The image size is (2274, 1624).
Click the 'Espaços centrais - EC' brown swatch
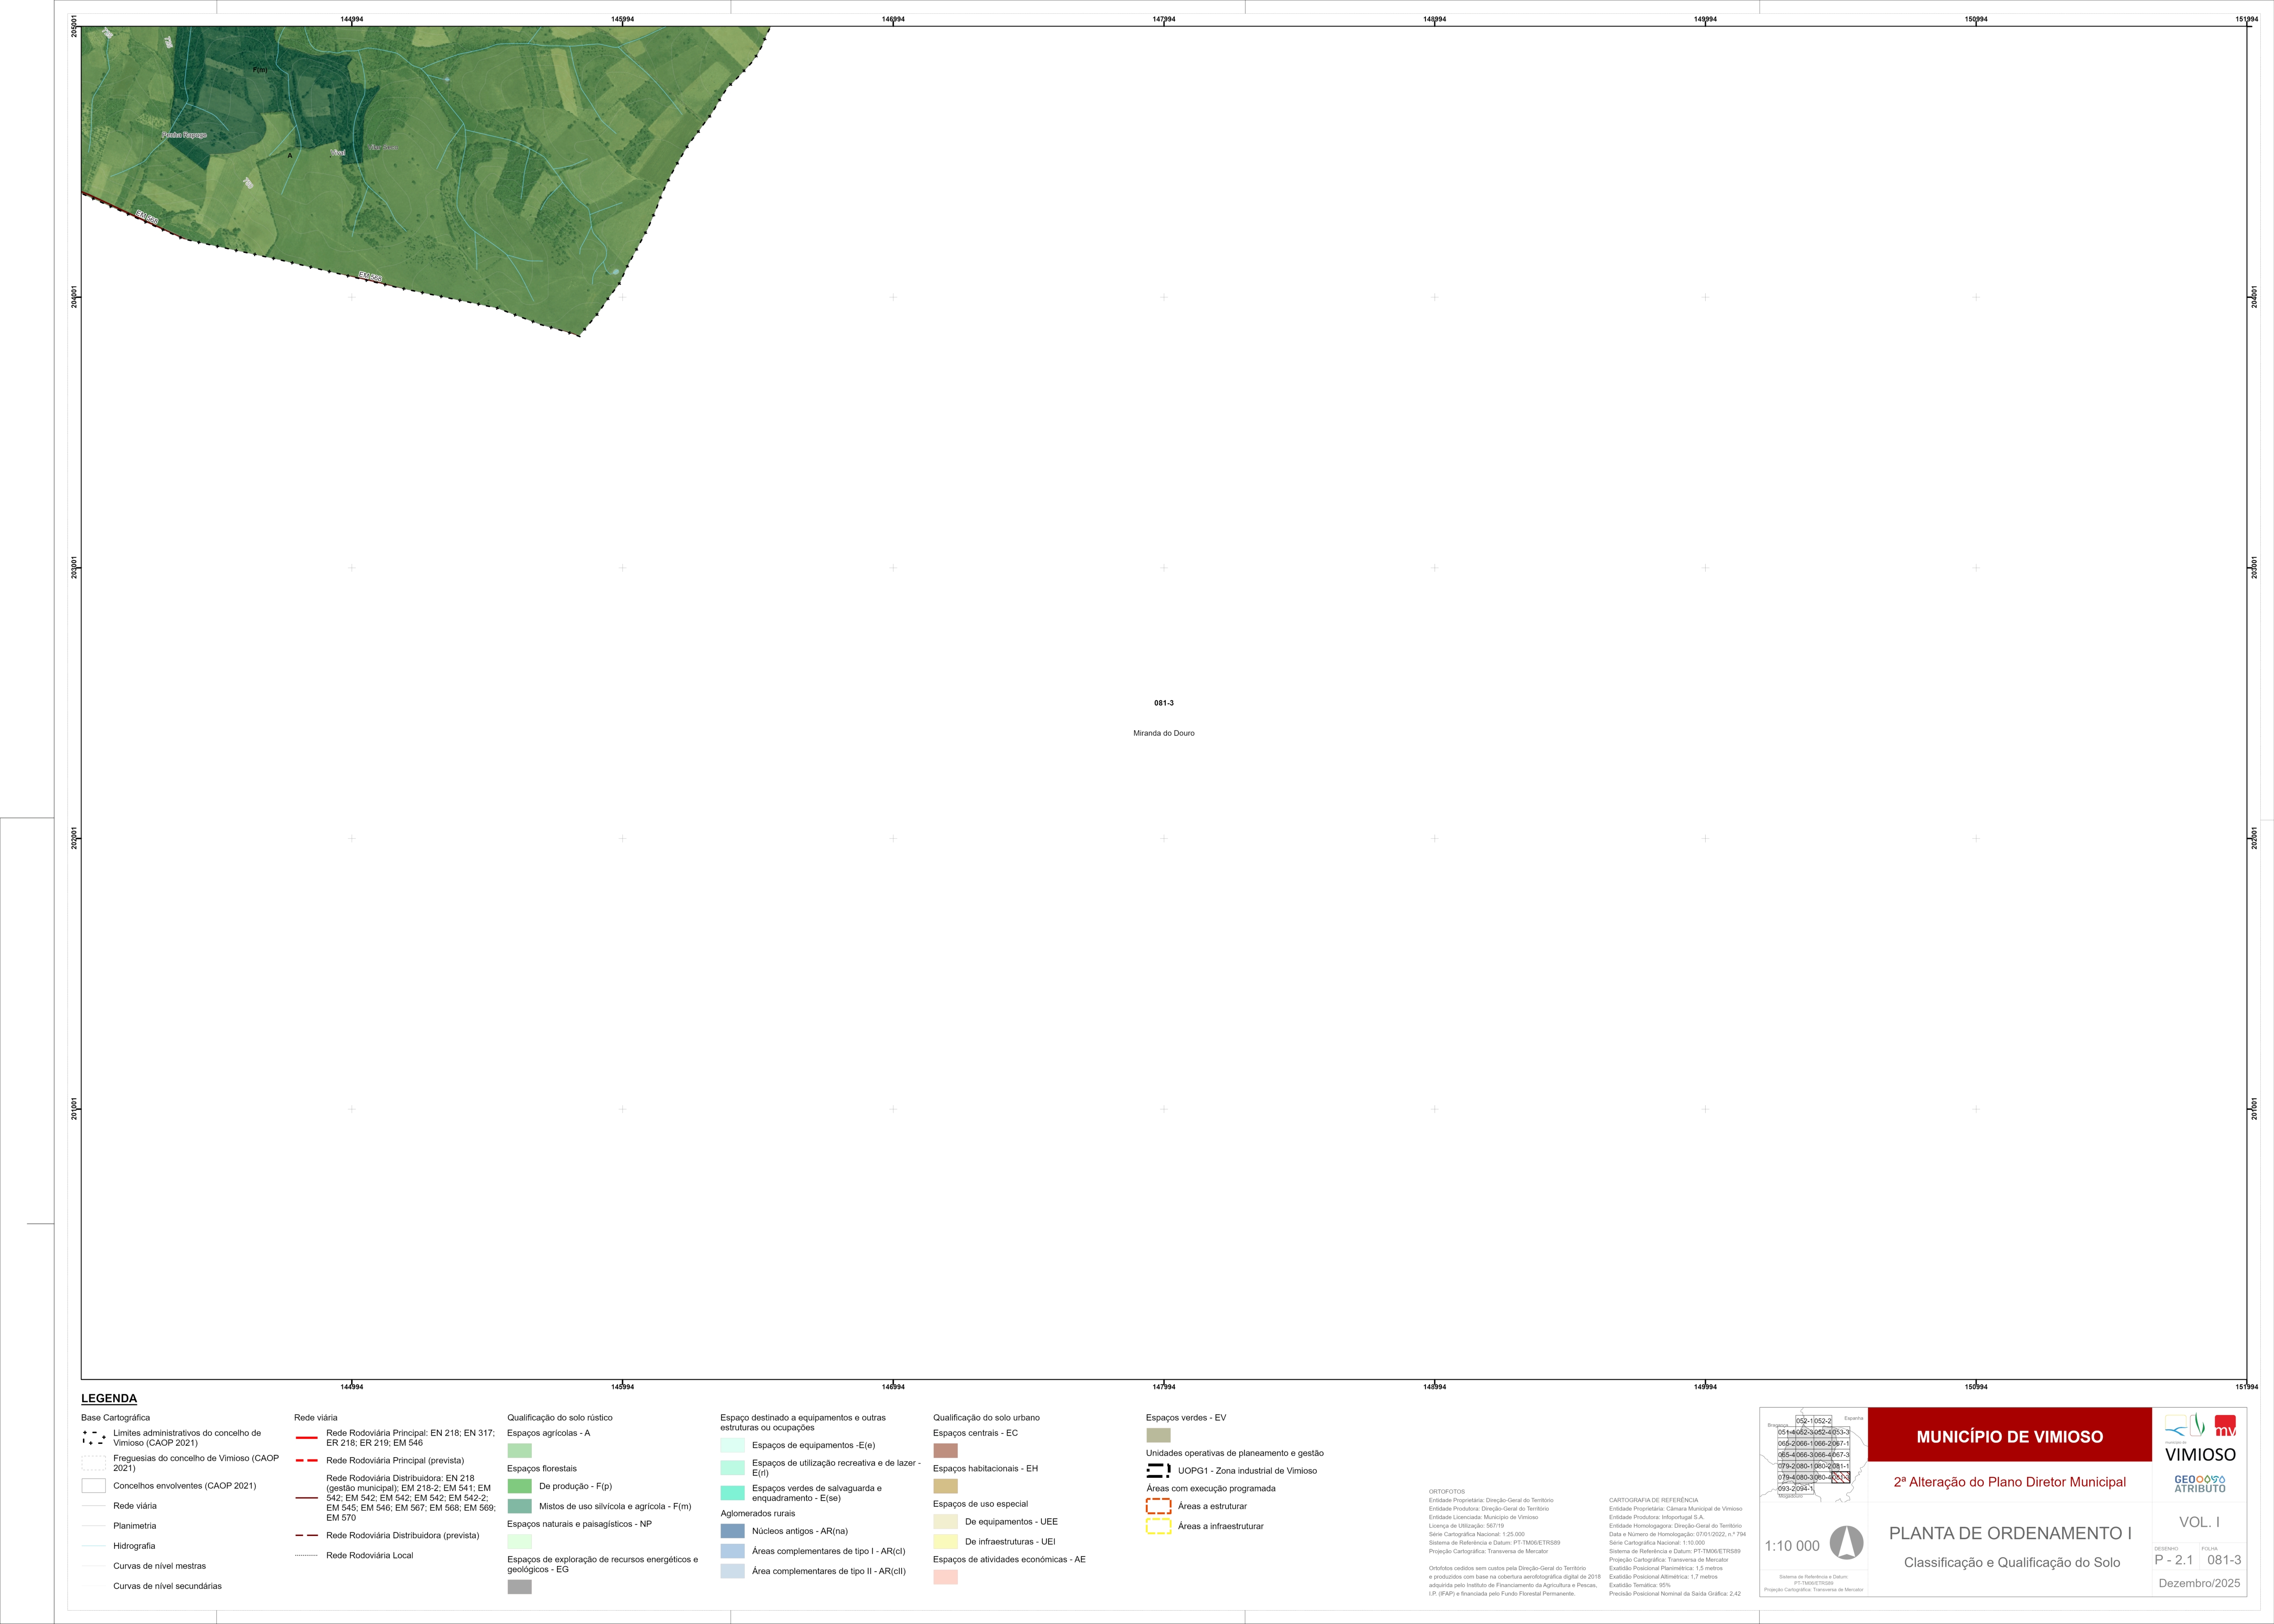click(945, 1450)
